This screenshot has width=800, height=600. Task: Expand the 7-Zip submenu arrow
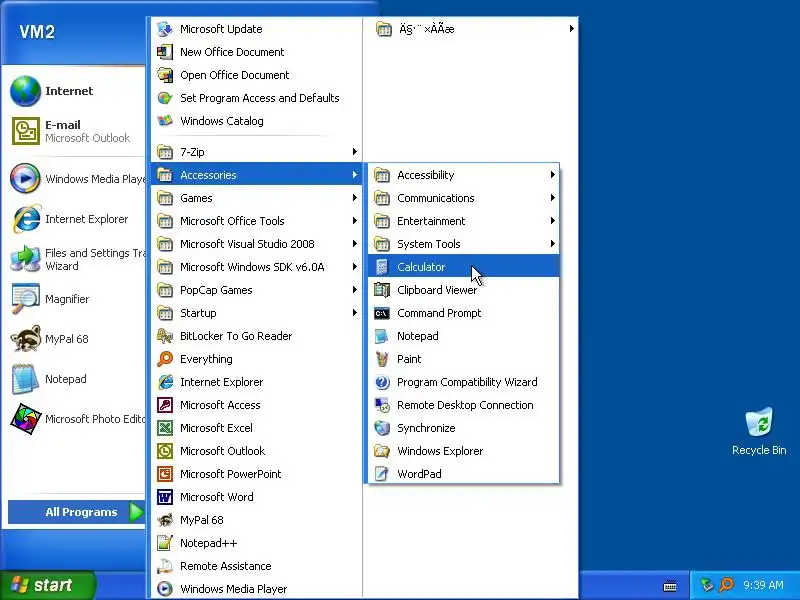point(355,152)
